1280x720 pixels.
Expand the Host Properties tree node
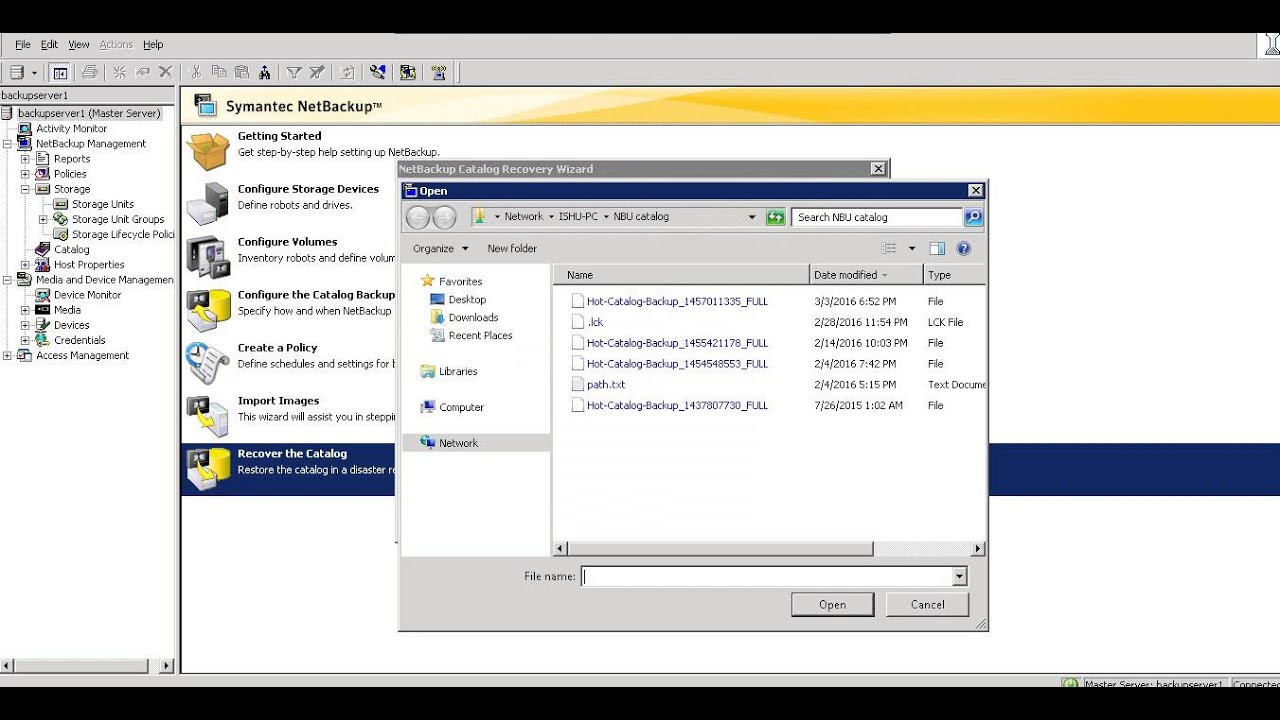(25, 265)
